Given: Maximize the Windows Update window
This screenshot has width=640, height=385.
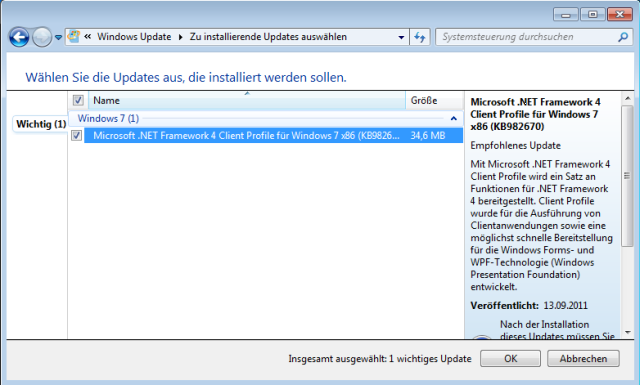Looking at the screenshot, I should coord(593,15).
